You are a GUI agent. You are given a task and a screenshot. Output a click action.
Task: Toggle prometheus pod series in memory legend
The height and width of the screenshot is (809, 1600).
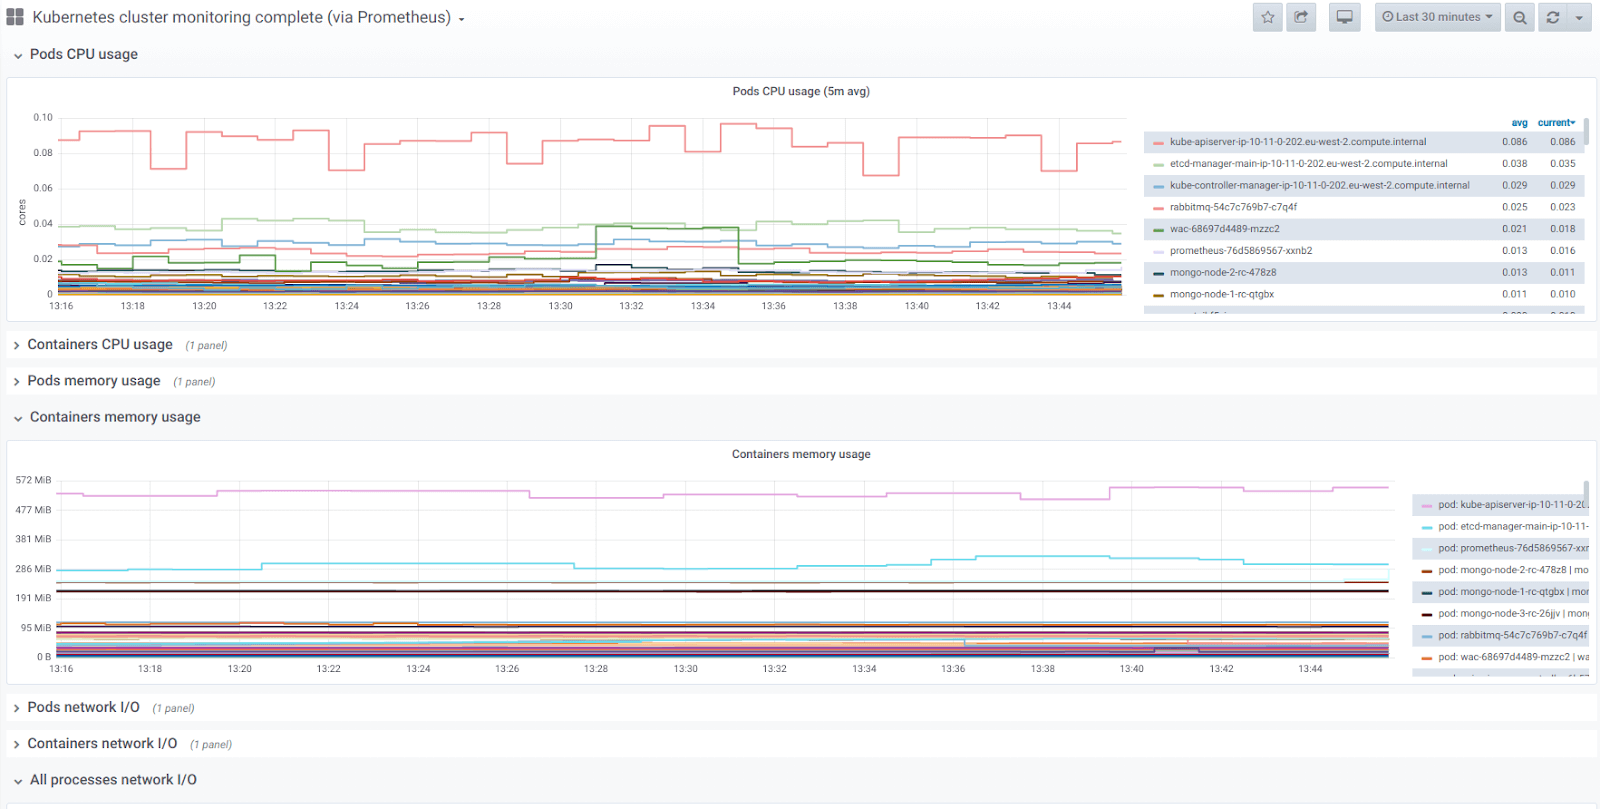[1512, 548]
